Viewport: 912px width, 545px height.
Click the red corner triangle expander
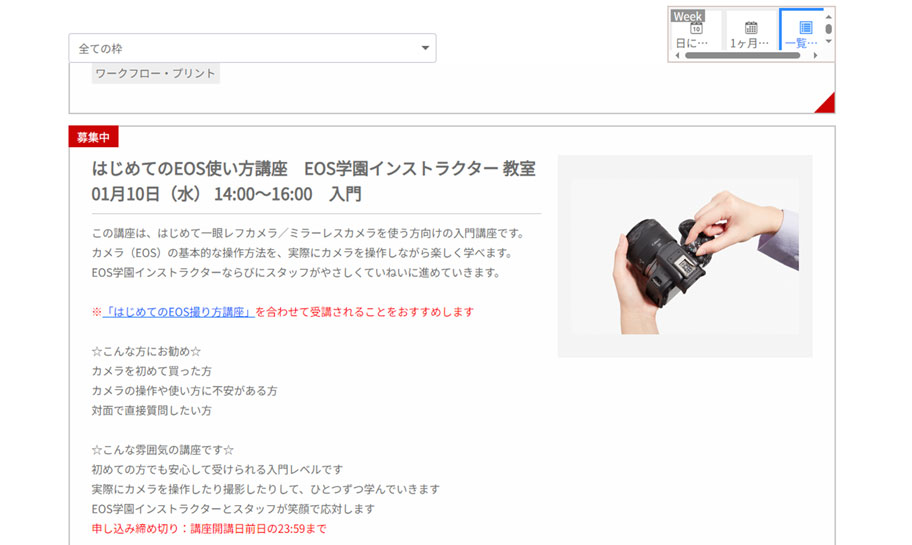[825, 103]
